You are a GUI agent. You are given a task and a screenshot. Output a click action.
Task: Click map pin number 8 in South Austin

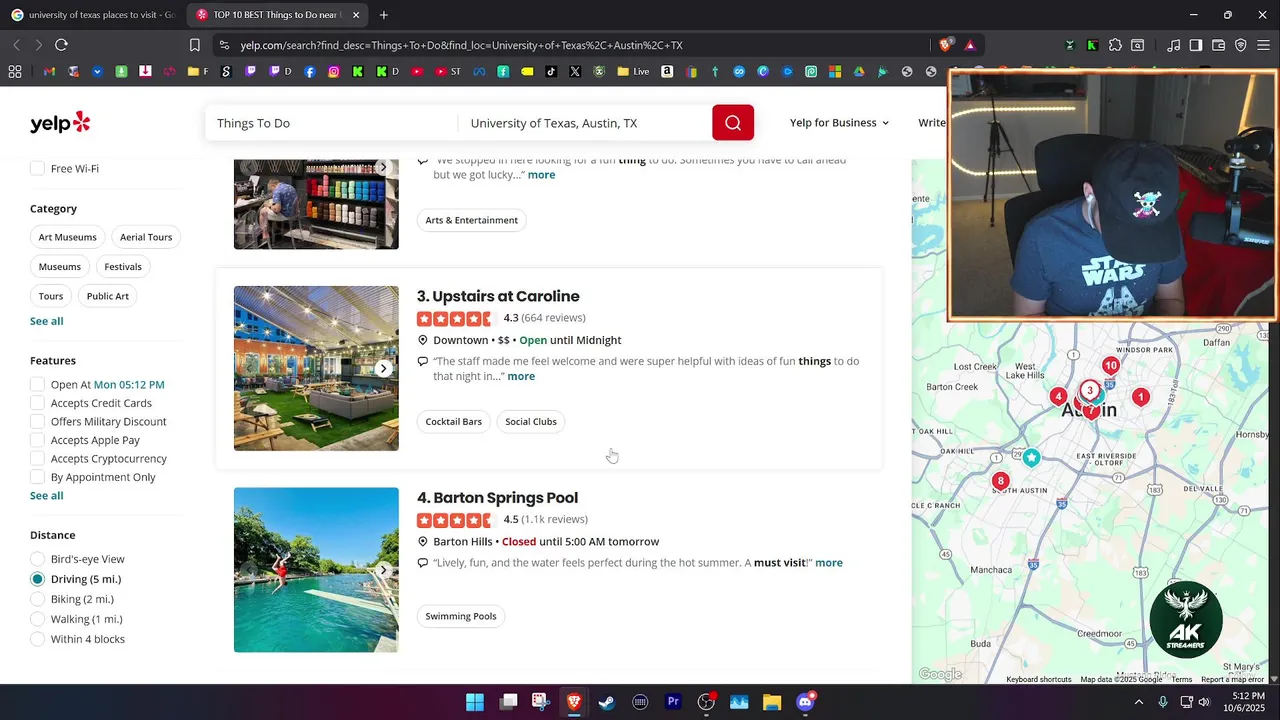[x=1000, y=481]
